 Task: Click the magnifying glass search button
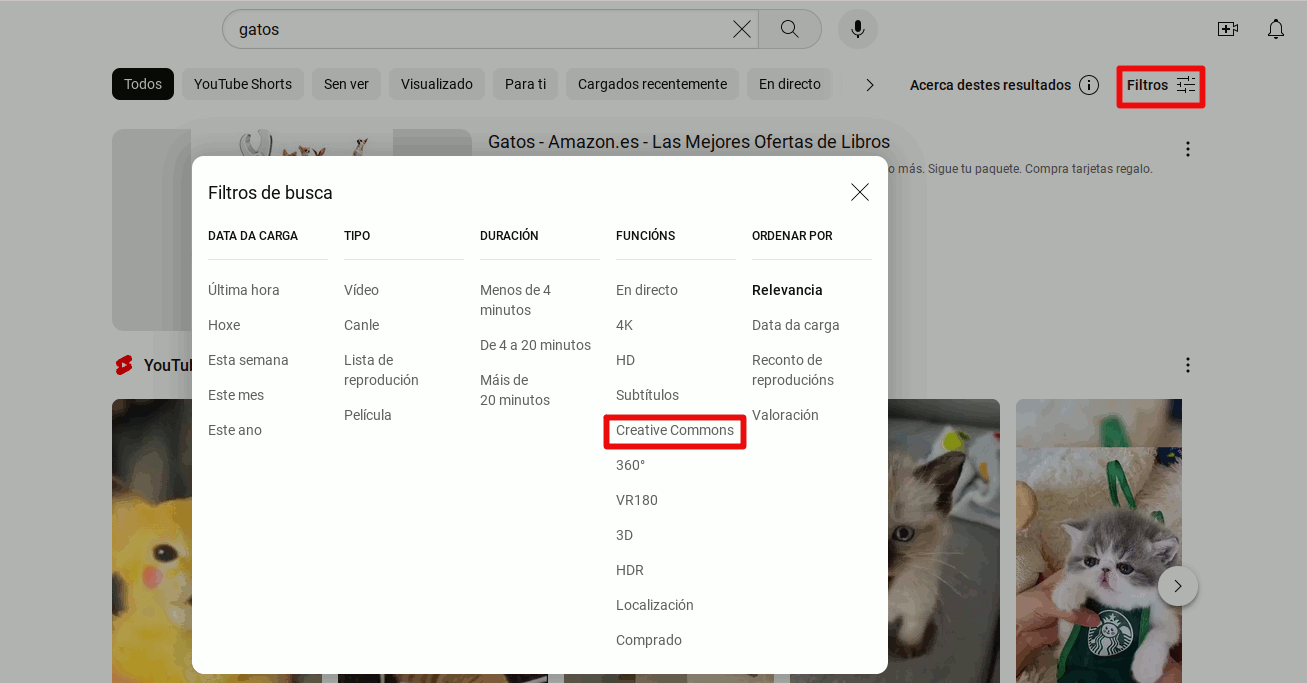(789, 29)
